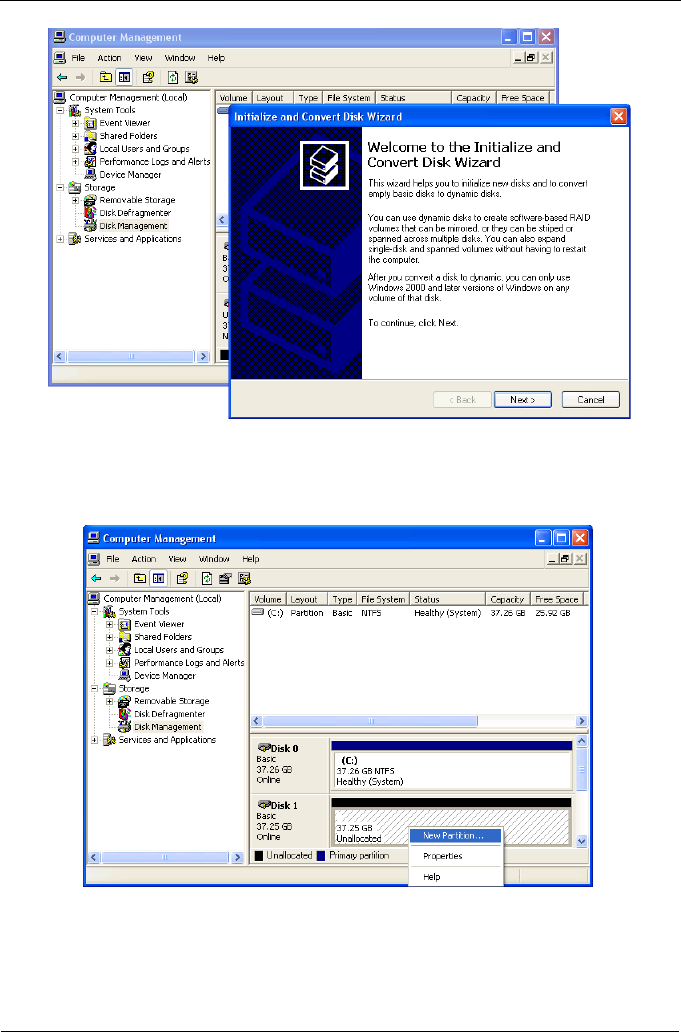Click the Status column header in lower window
681x1032 pixels.
pos(447,600)
